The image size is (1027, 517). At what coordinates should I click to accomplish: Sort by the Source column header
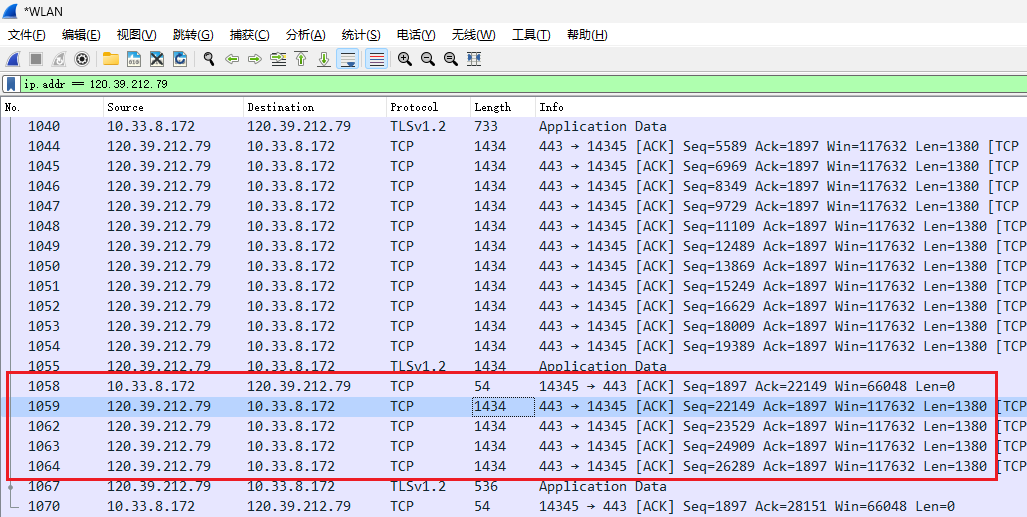(174, 107)
